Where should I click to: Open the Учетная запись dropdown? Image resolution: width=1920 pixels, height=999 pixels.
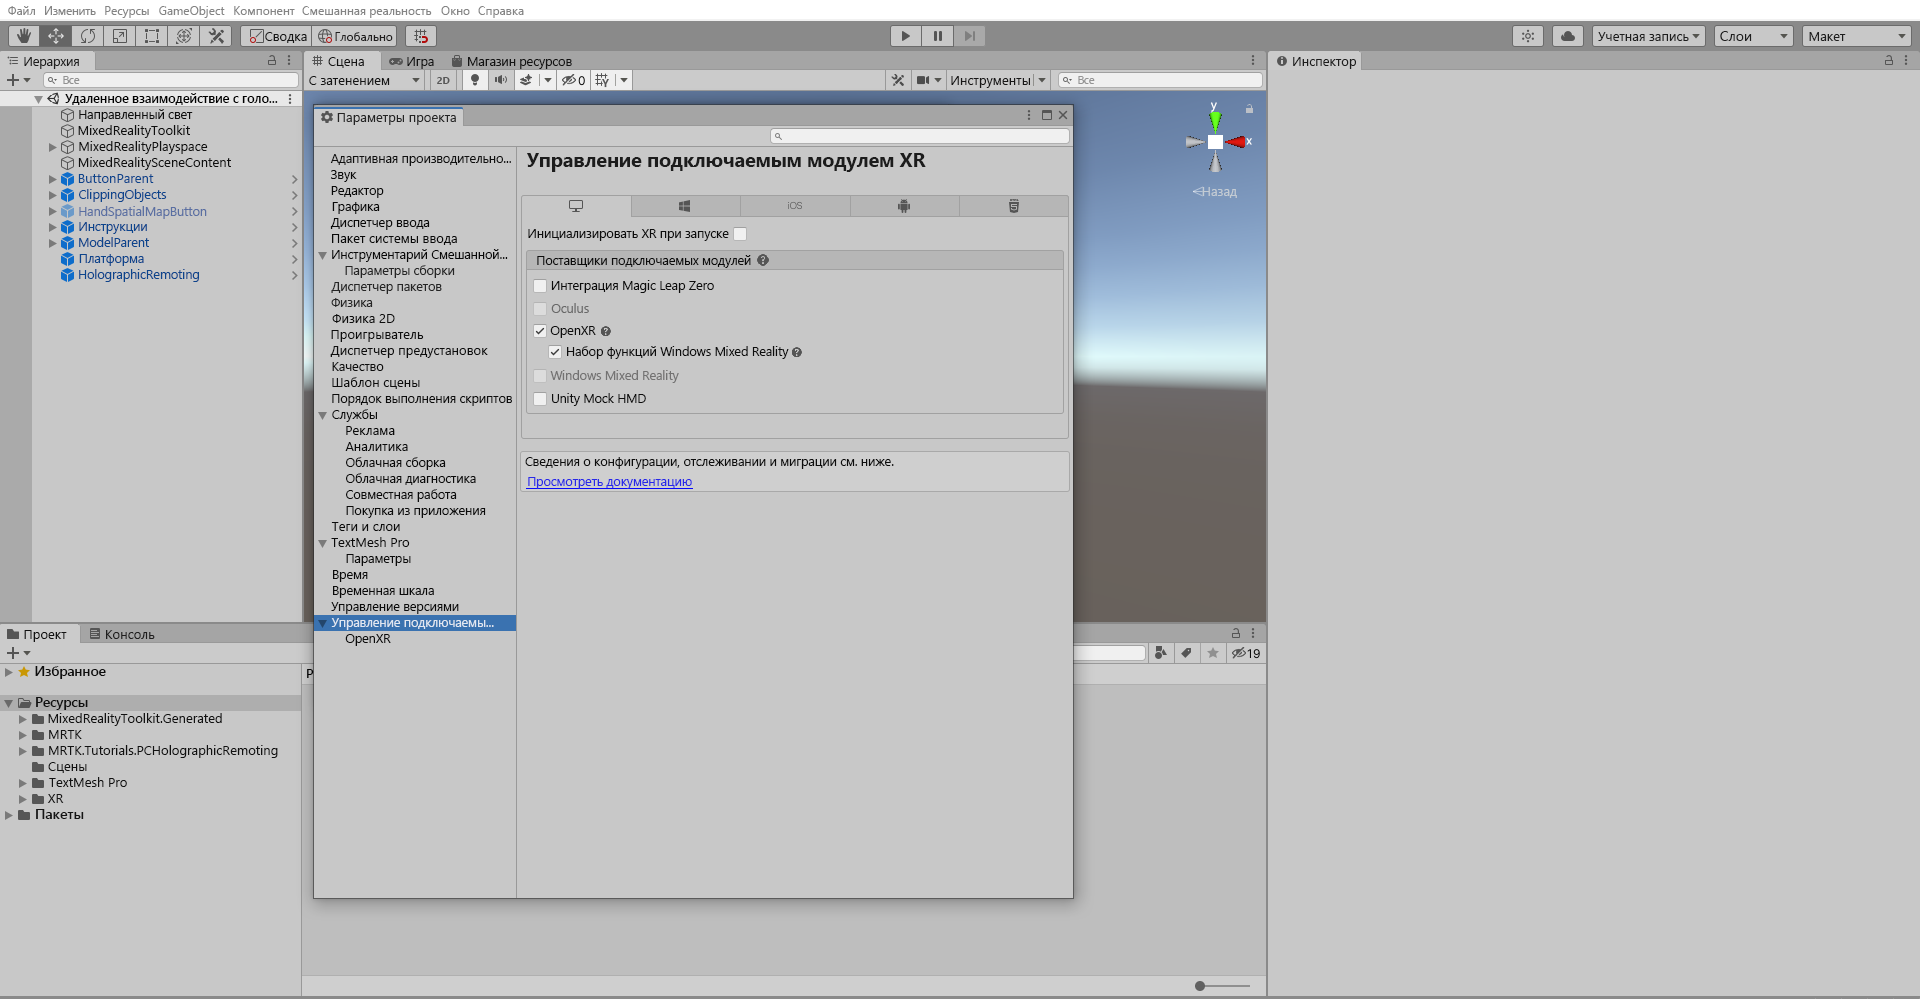click(1648, 36)
